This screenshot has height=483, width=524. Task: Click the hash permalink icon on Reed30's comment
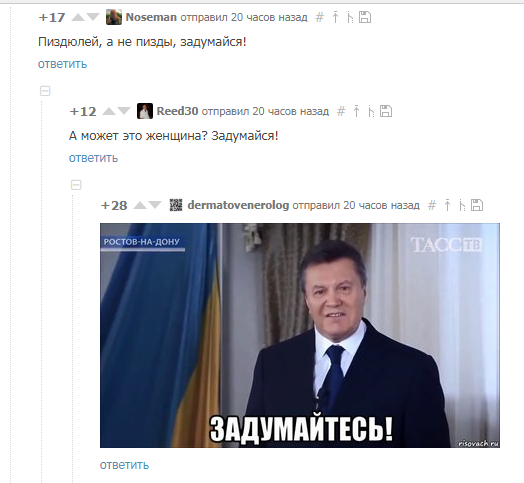tap(341, 111)
